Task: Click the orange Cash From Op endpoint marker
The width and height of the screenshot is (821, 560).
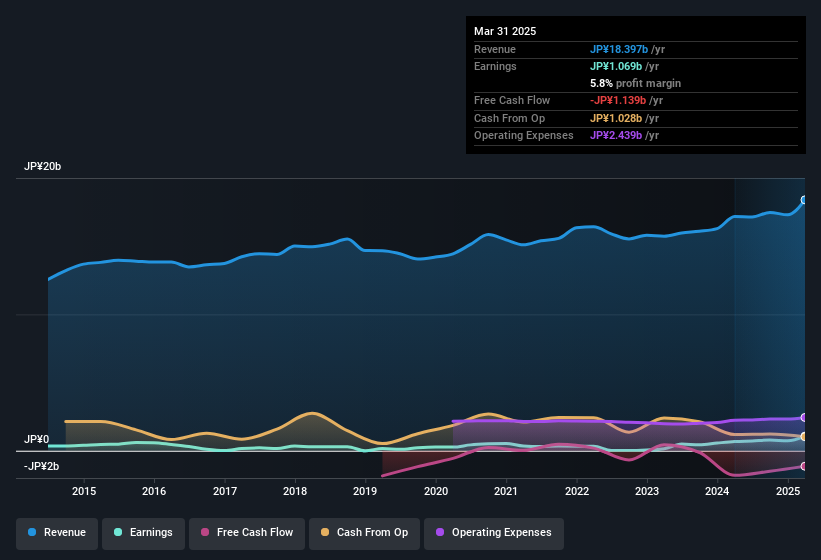Action: click(804, 436)
